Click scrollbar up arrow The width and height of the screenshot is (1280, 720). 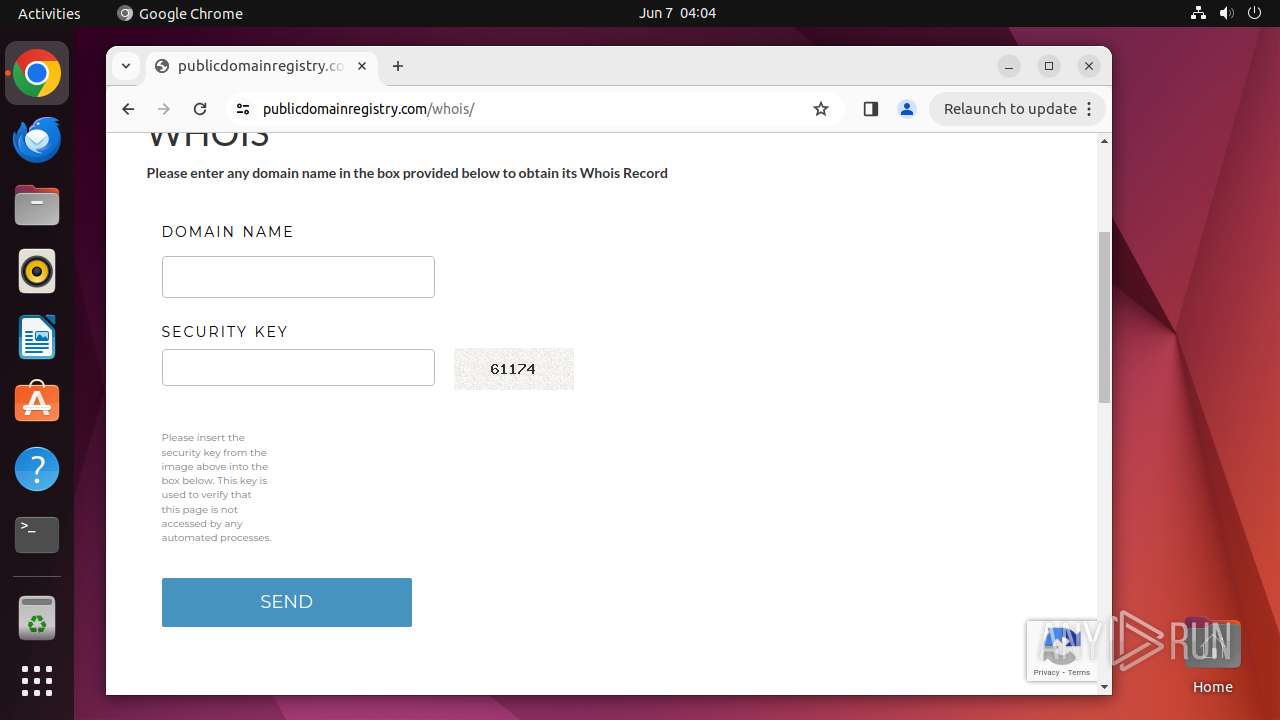[1104, 141]
